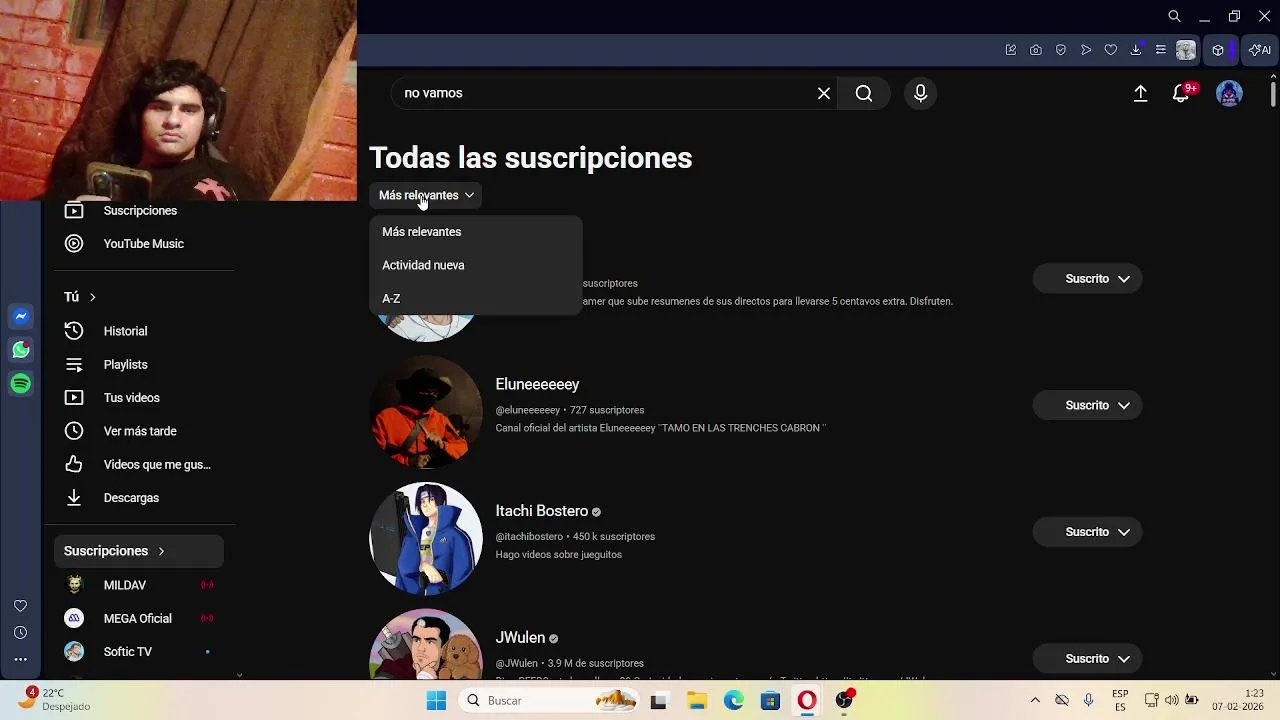Open 'Tus videos' in sidebar
Screen dimensions: 1280x720
pyautogui.click(x=139, y=398)
